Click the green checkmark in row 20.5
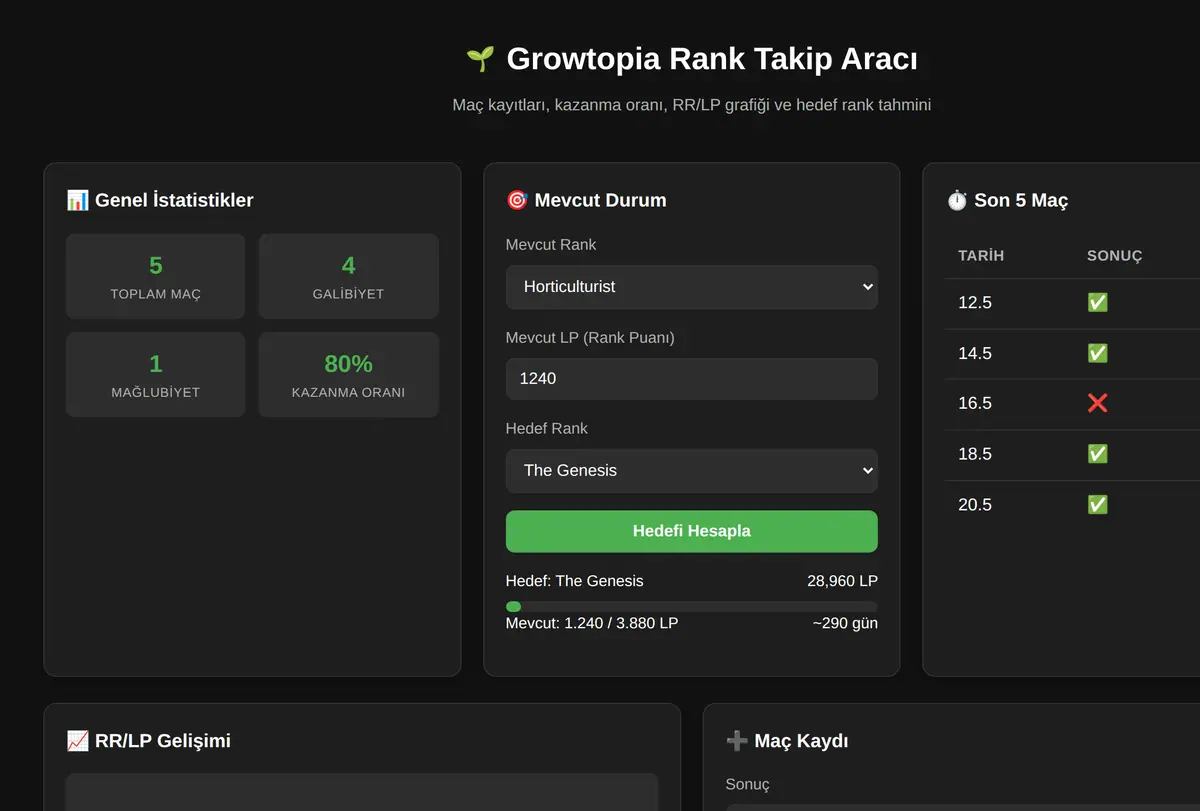Screen dimensions: 1200x811 point(1097,504)
